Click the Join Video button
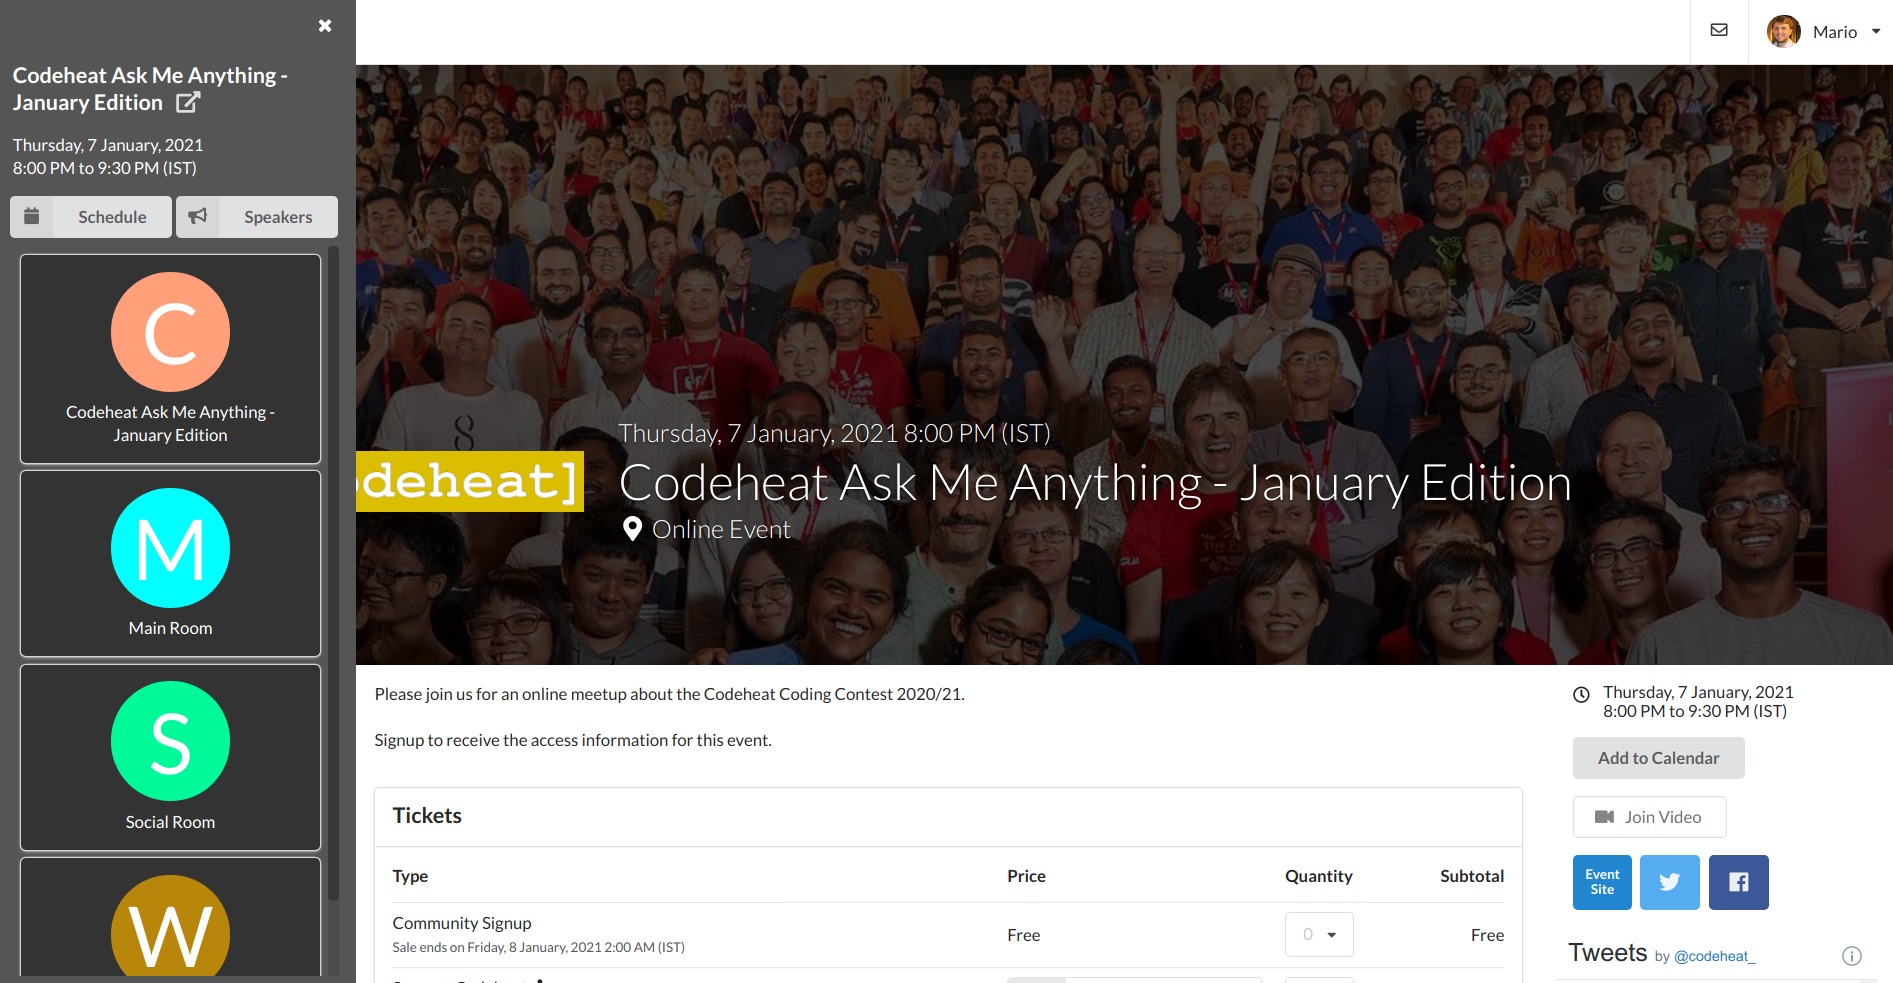The image size is (1893, 983). [x=1648, y=816]
